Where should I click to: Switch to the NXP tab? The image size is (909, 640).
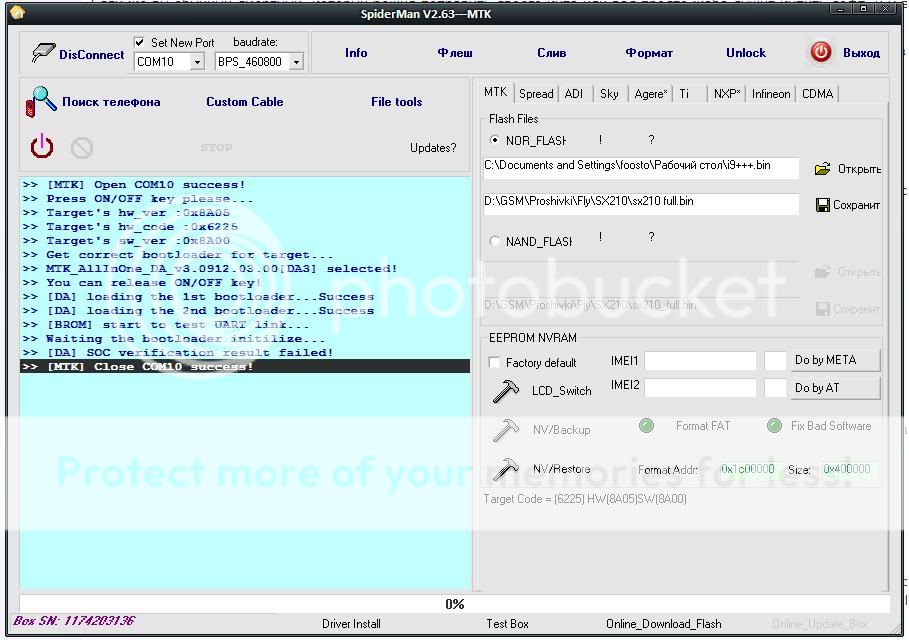727,93
